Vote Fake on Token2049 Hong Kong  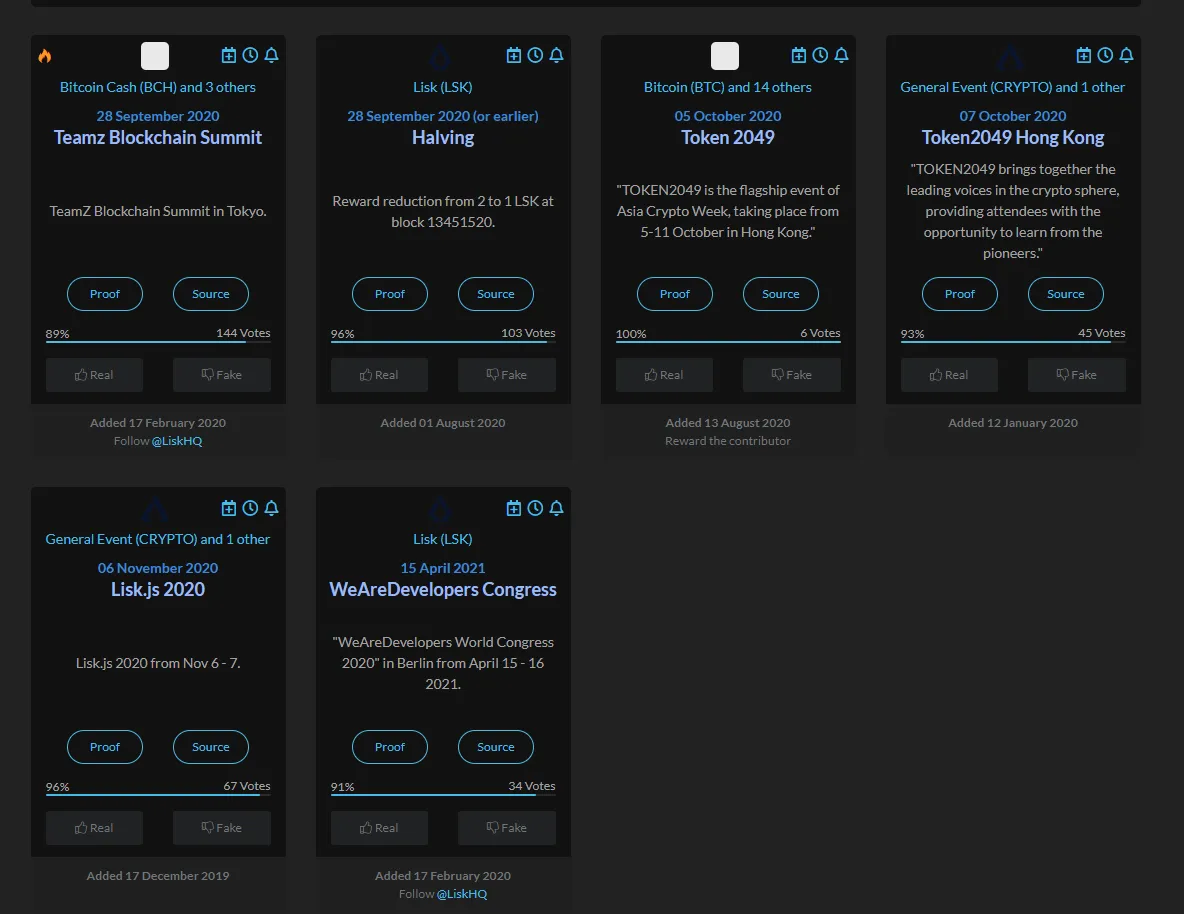(x=1077, y=375)
